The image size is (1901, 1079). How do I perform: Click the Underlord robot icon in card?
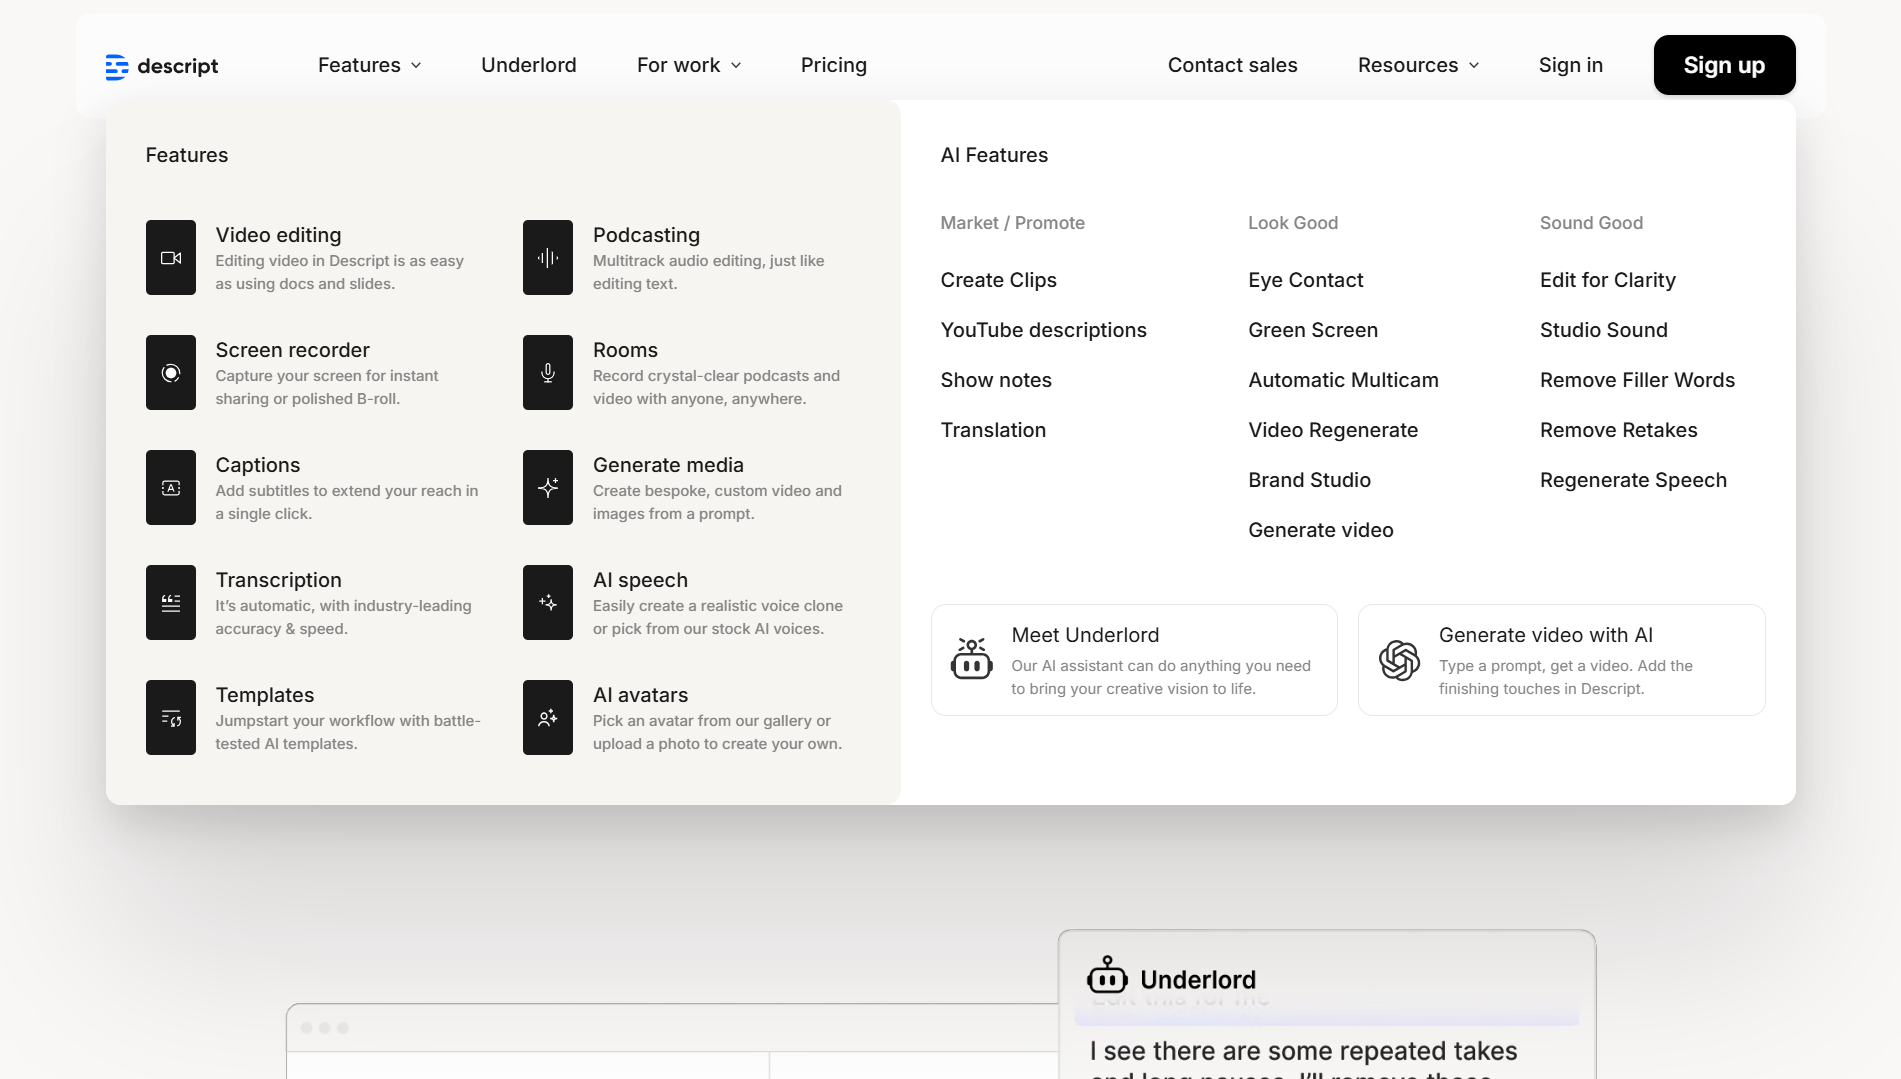[x=971, y=660]
